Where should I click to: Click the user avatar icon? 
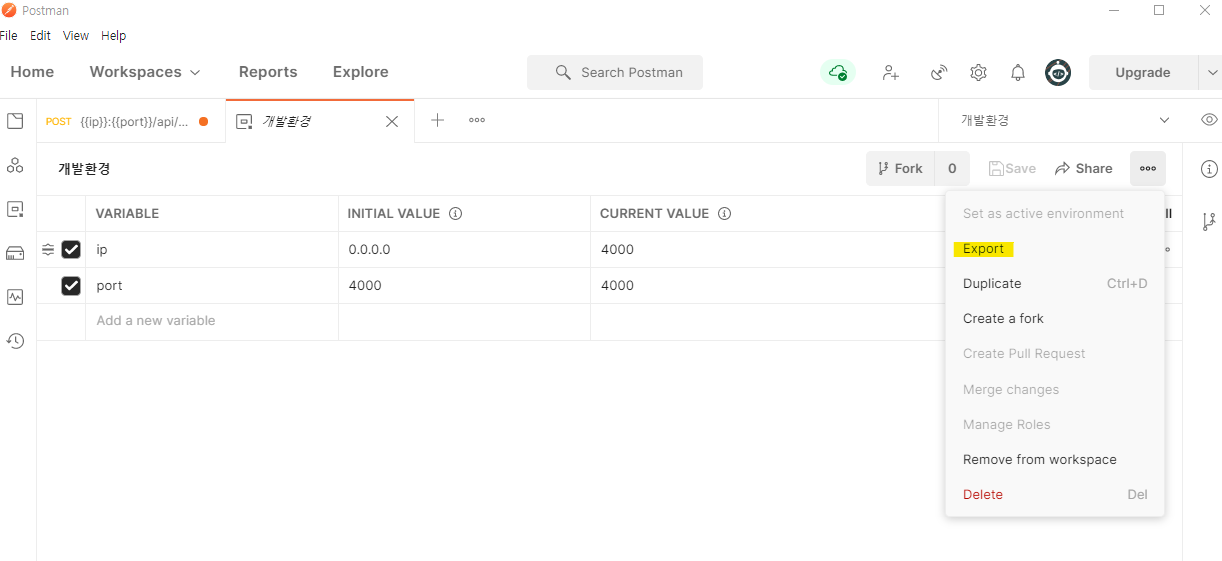click(1058, 72)
